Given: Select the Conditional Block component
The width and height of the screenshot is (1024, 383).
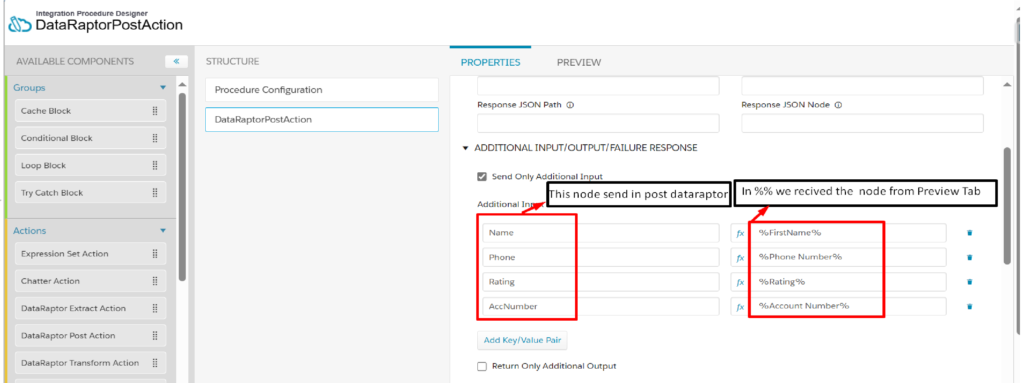Looking at the screenshot, I should (90, 138).
